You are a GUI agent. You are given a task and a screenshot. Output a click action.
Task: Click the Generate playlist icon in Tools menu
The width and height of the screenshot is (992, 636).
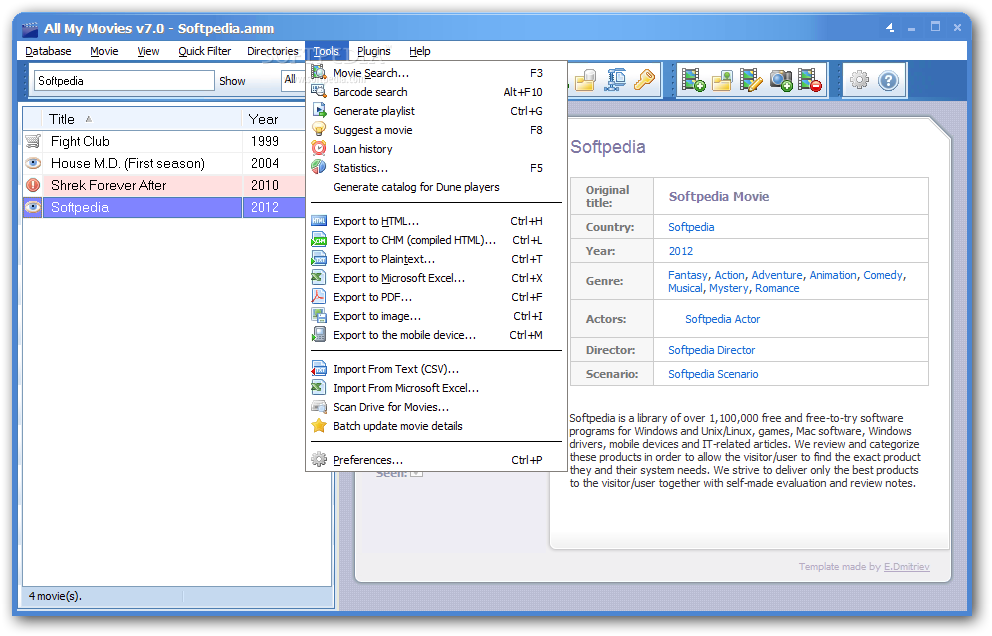319,111
